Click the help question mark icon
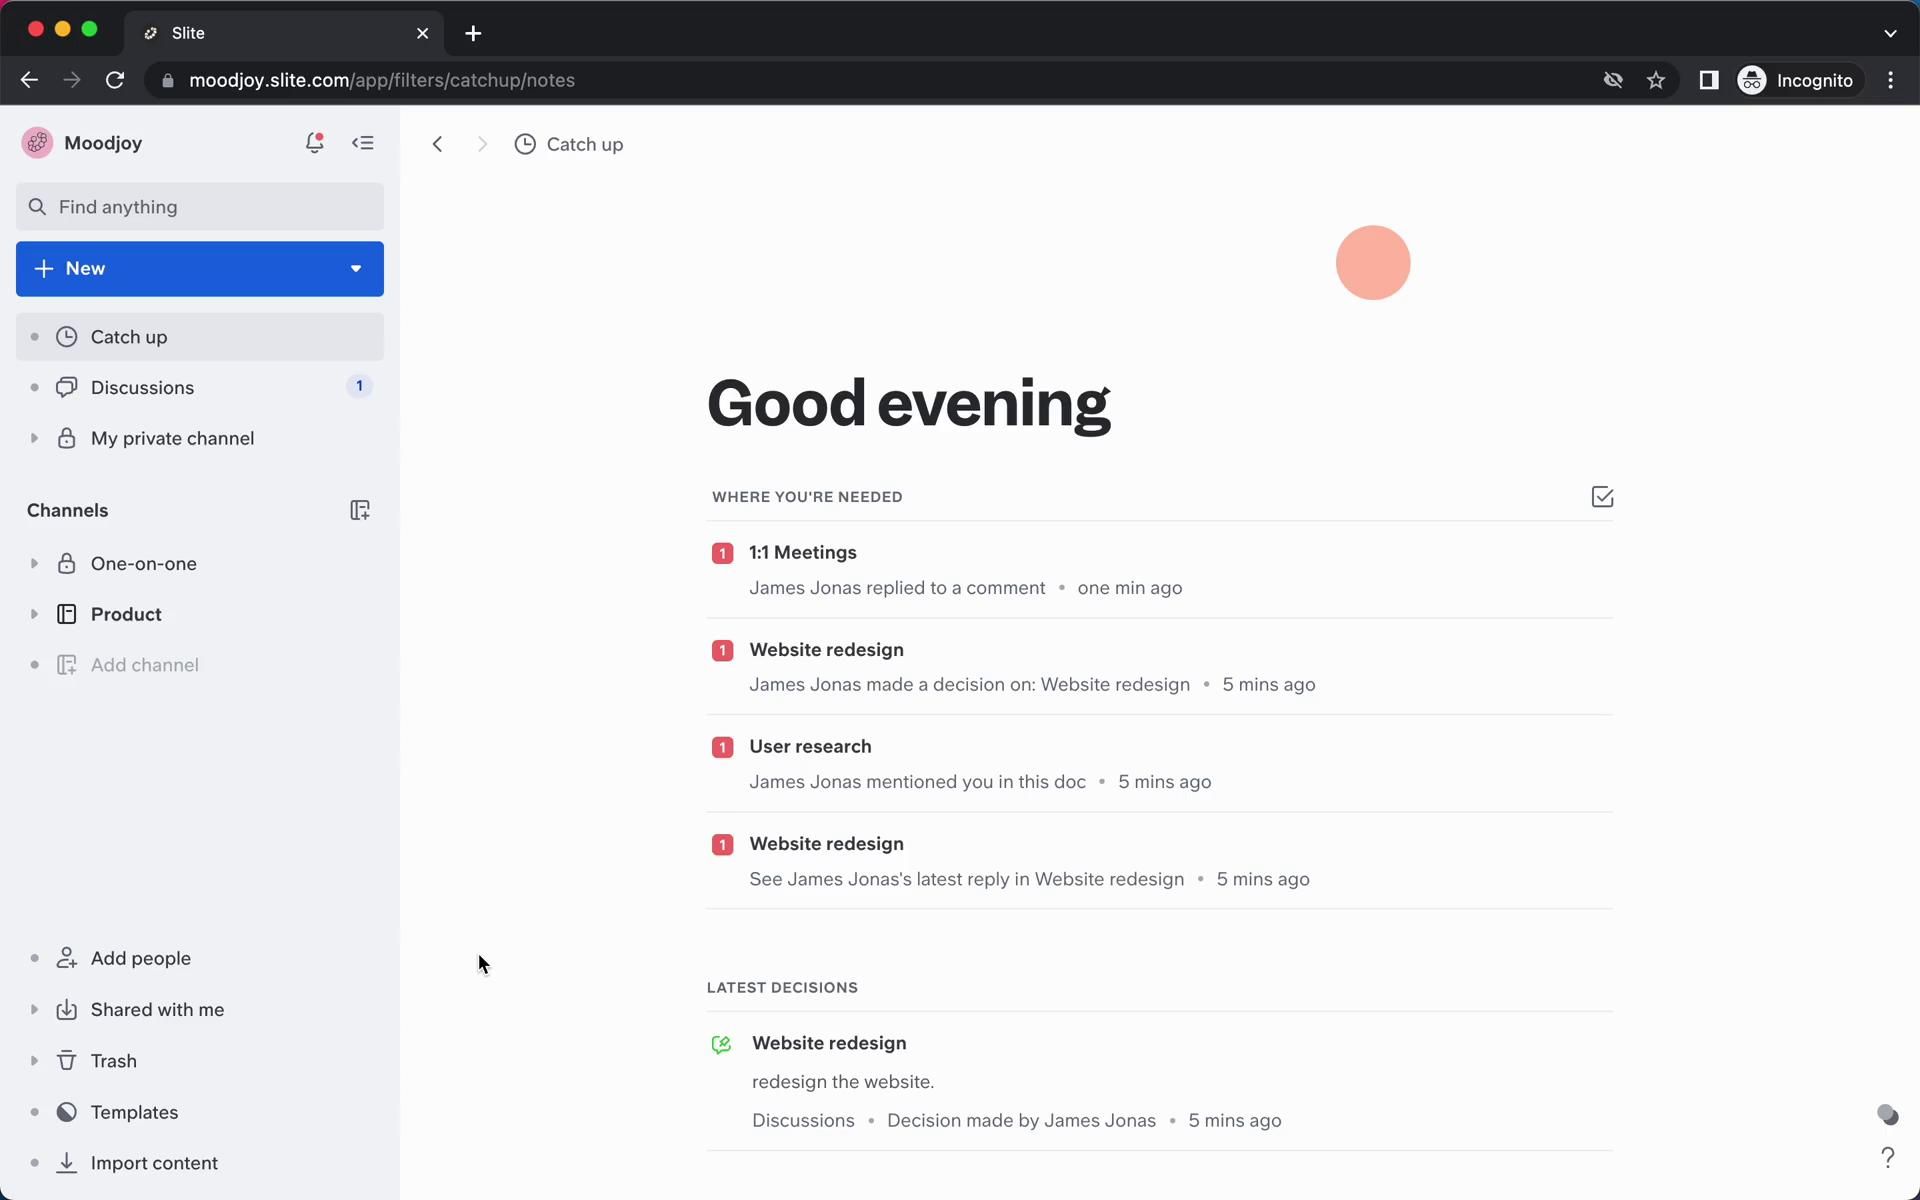Viewport: 1920px width, 1200px height. pyautogui.click(x=1887, y=1157)
